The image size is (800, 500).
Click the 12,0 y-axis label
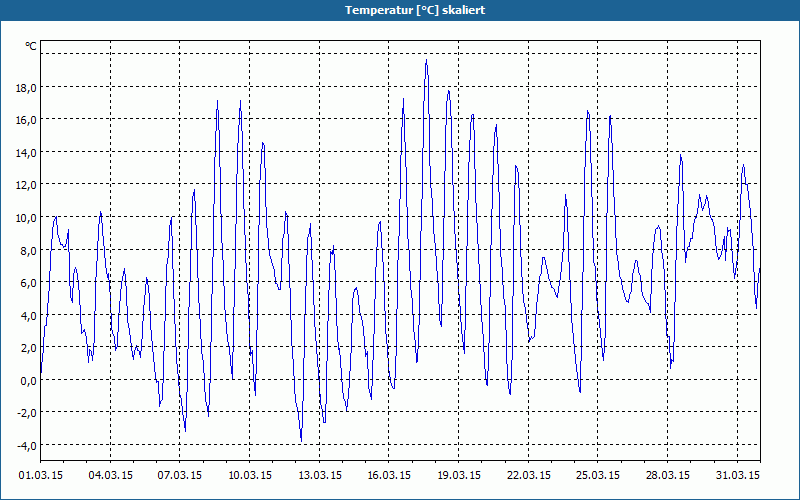[x=26, y=185]
